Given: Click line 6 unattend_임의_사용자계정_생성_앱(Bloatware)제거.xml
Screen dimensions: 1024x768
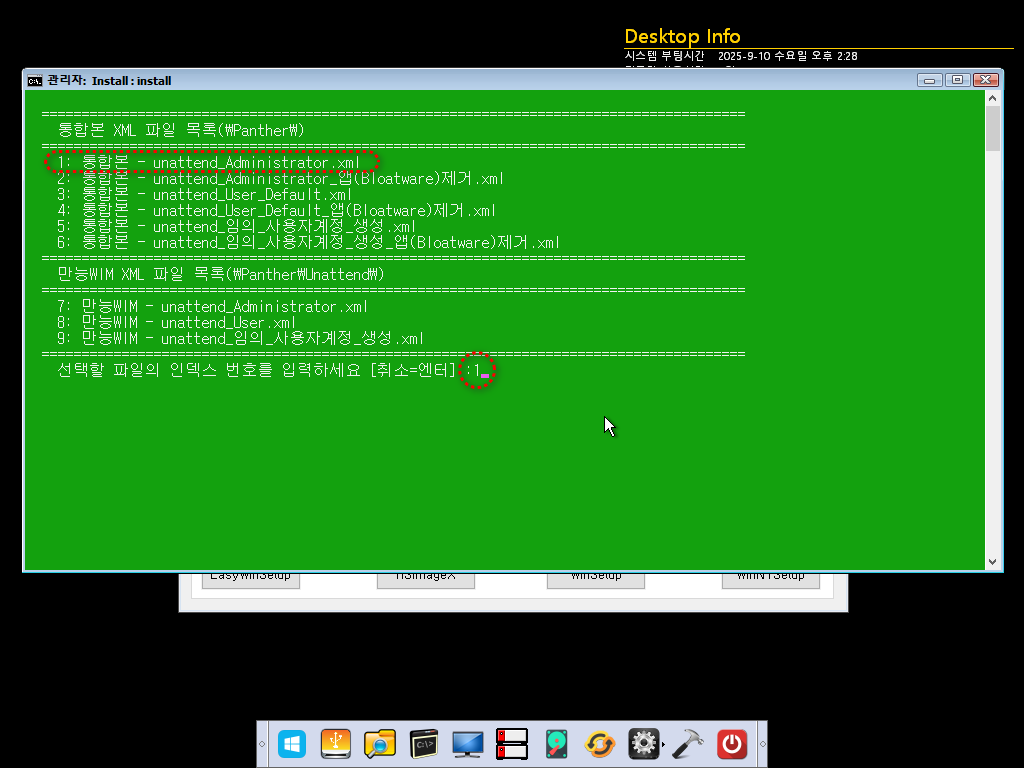Looking at the screenshot, I should click(x=308, y=243).
